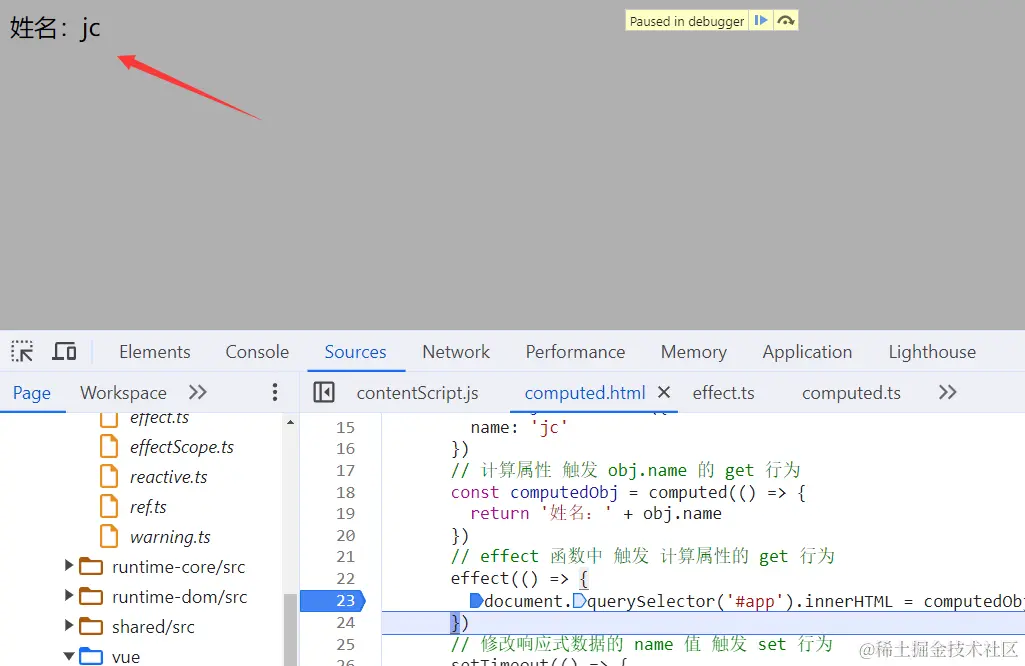Open the computed.ts editor tab
Image resolution: width=1025 pixels, height=666 pixels.
point(851,393)
